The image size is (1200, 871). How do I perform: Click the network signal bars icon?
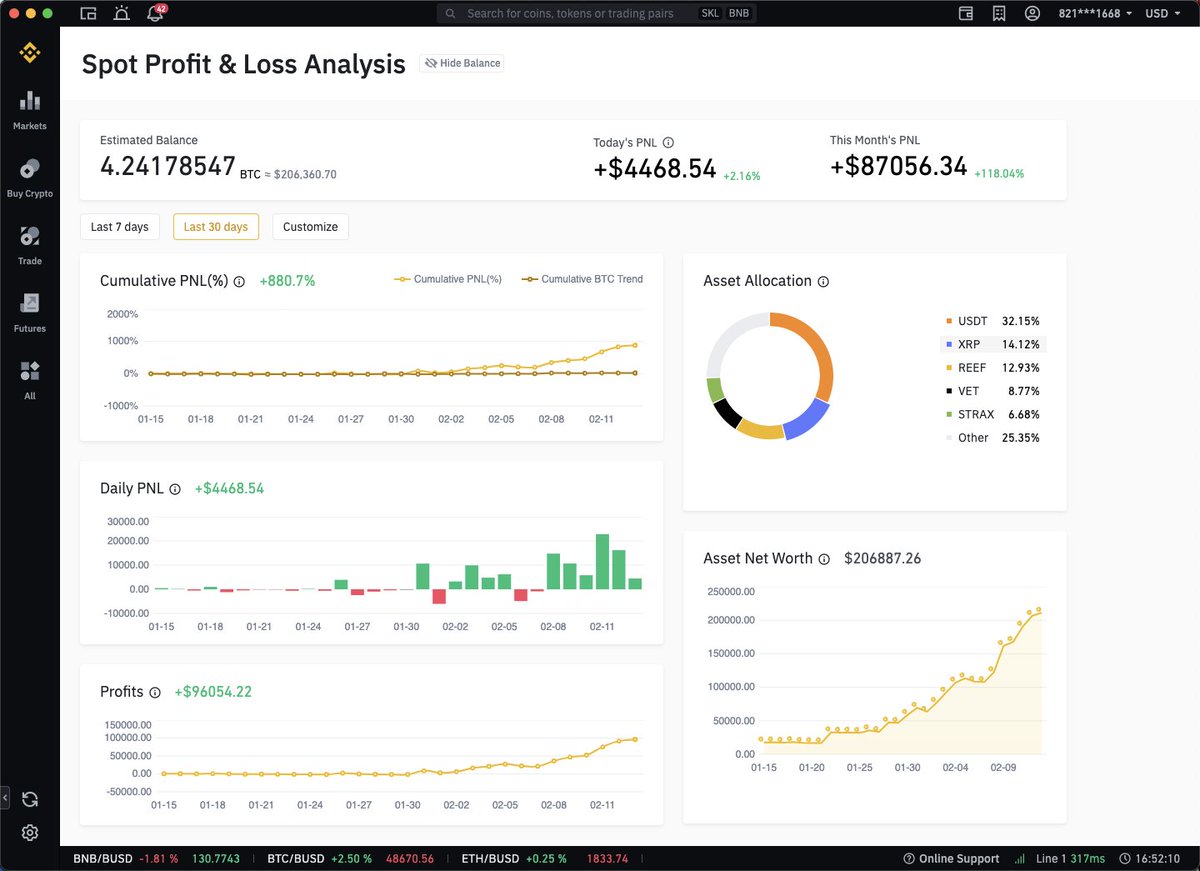(1020, 859)
